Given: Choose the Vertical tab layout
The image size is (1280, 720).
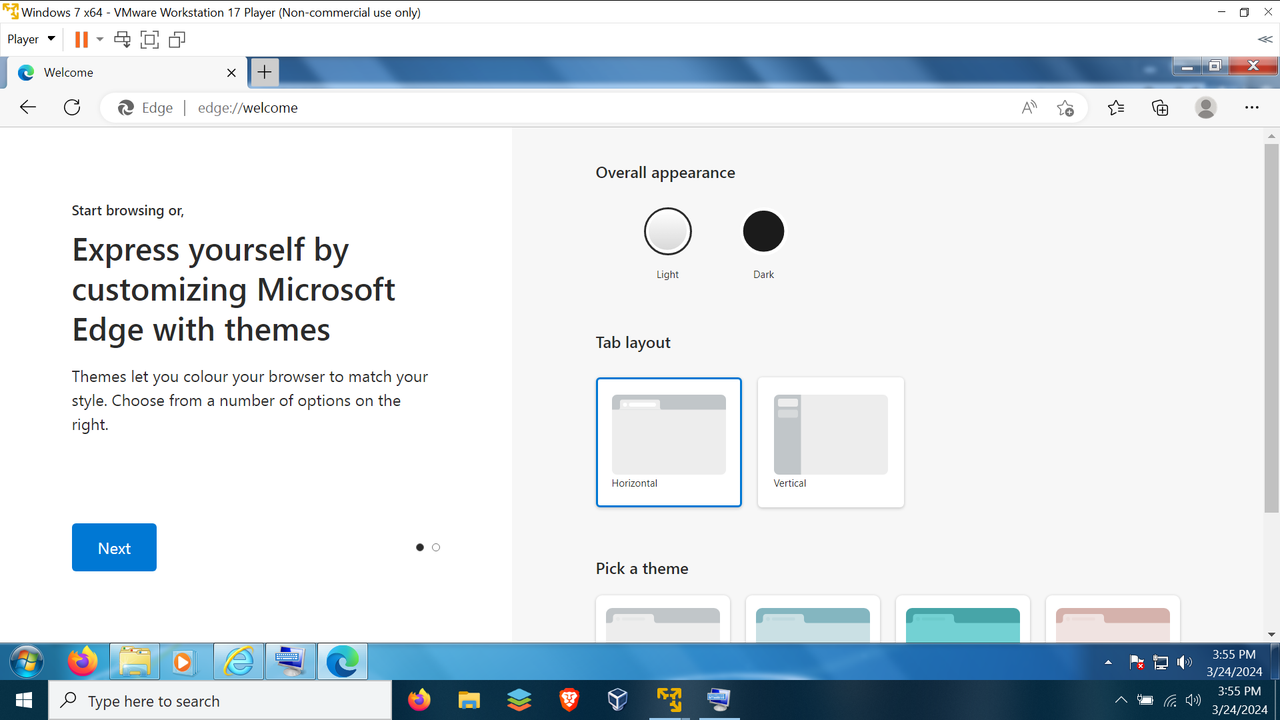Looking at the screenshot, I should [x=831, y=442].
